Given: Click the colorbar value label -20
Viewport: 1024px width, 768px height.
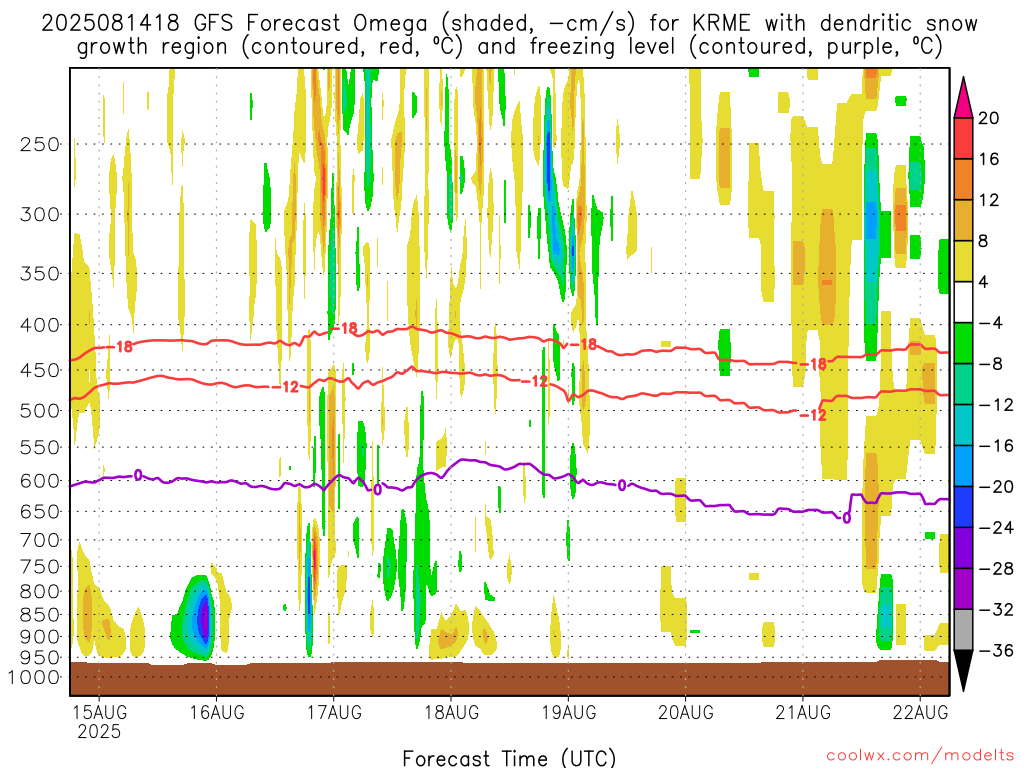Looking at the screenshot, I should pos(997,487).
